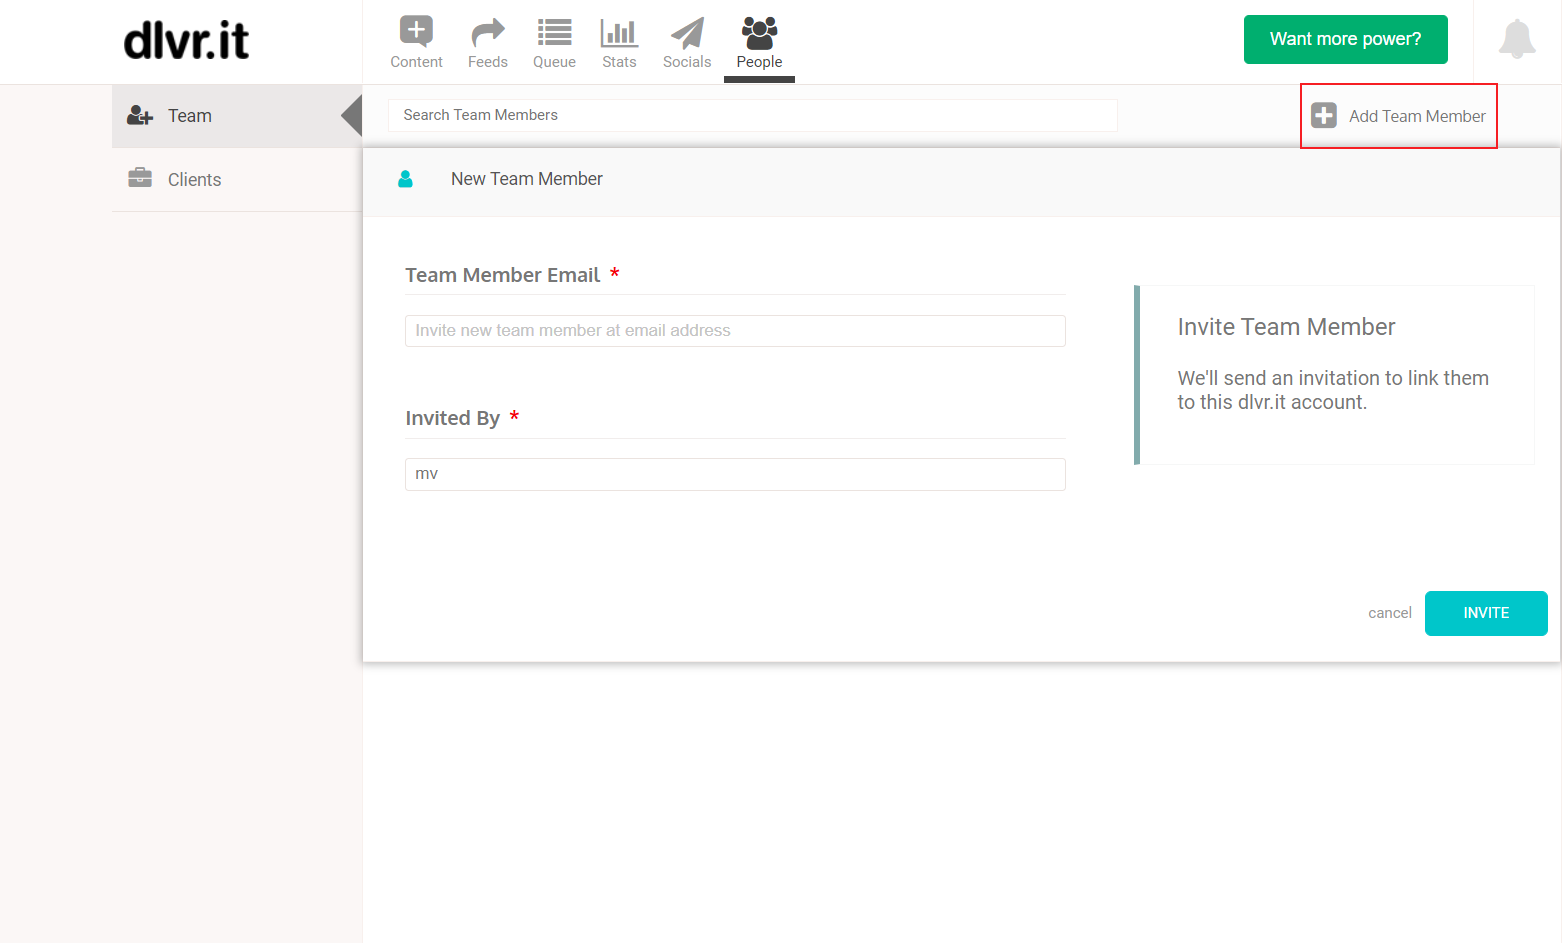Click the New Team Member person icon
Screen dimensions: 1562x943
(405, 179)
